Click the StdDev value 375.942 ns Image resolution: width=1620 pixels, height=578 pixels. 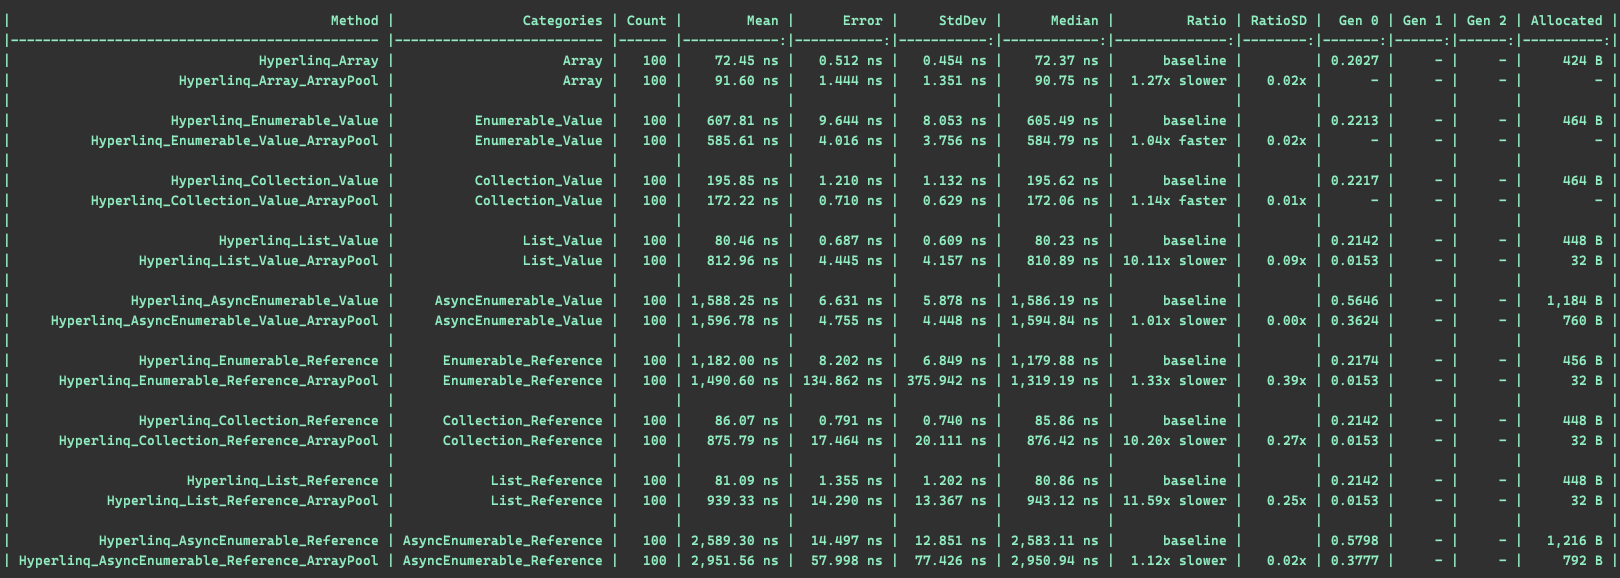click(947, 380)
